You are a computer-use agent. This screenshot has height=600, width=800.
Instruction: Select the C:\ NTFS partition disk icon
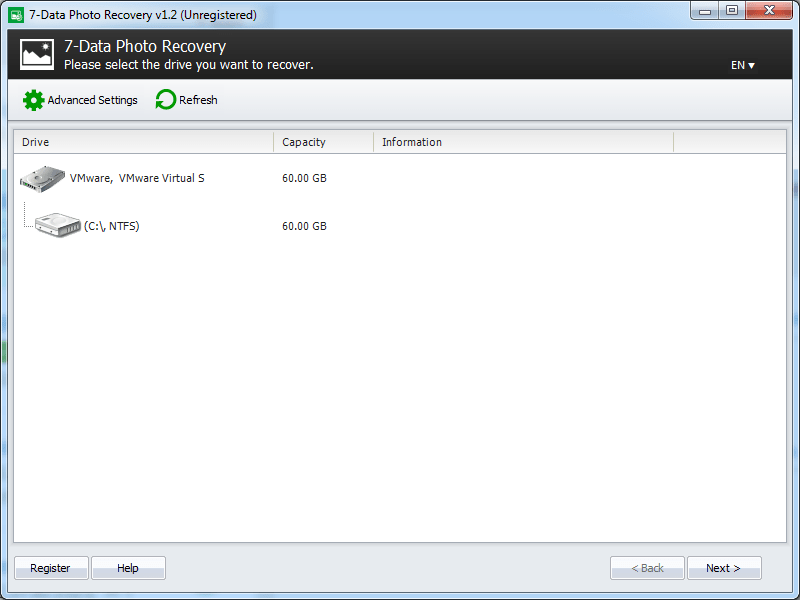[x=57, y=225]
